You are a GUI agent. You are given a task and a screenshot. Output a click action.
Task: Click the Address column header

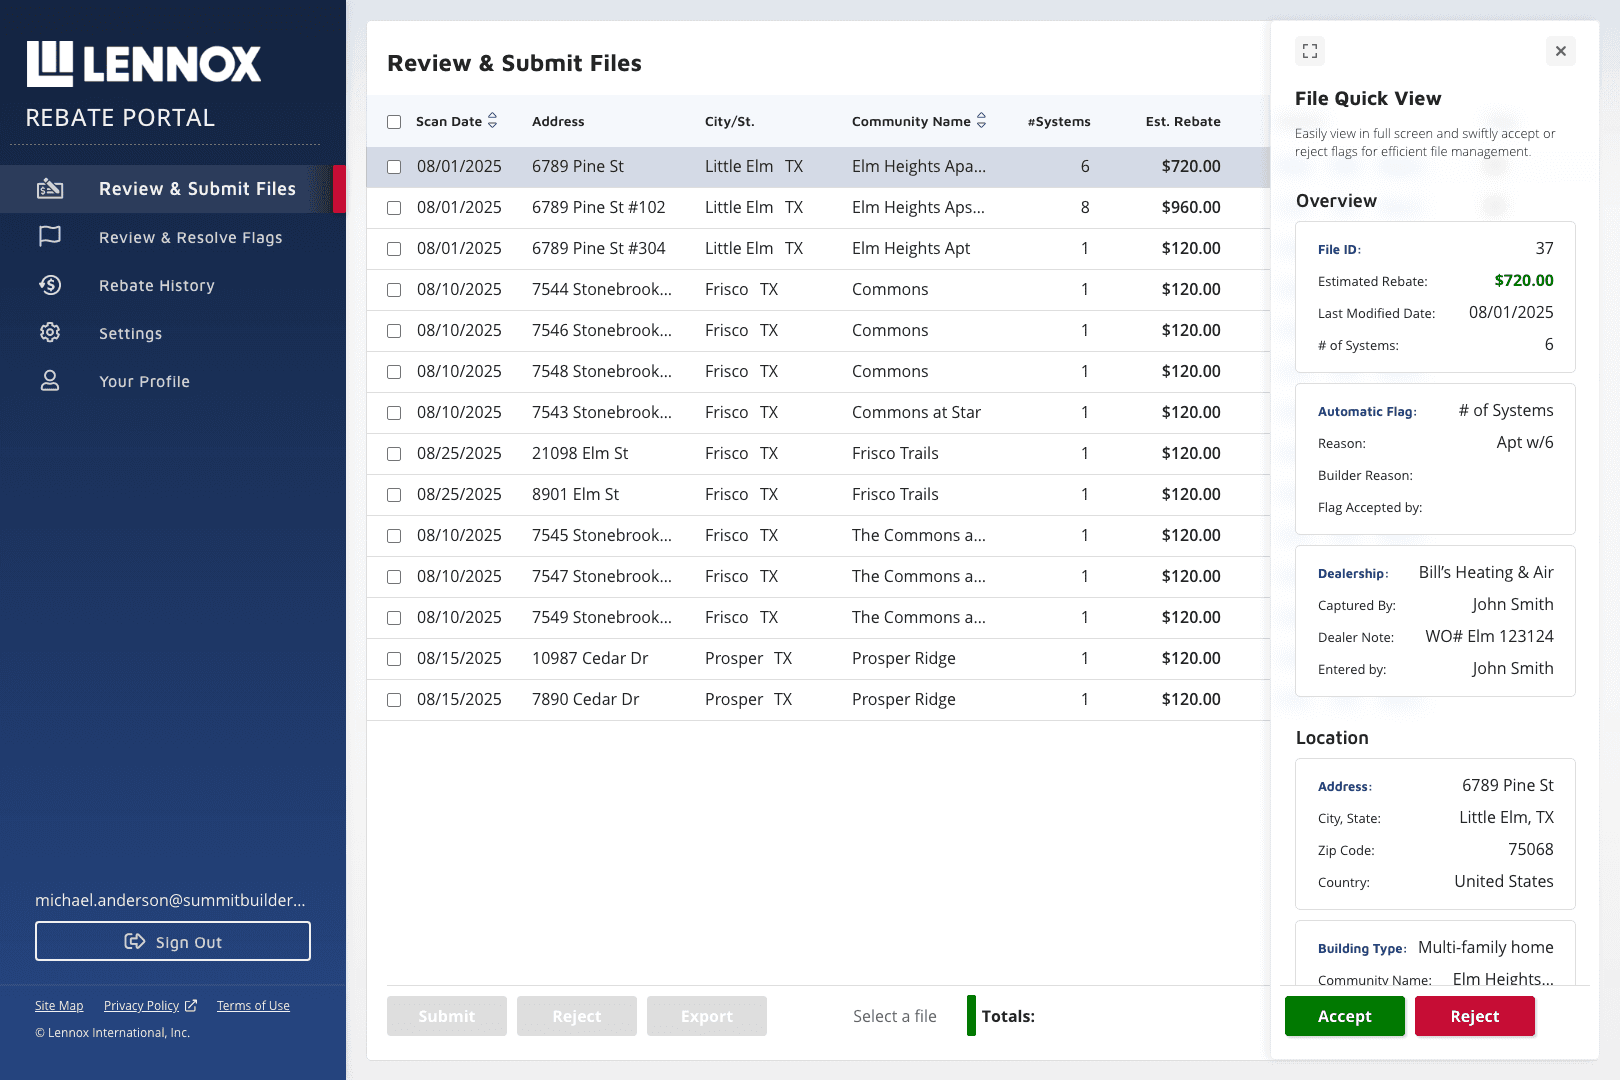click(x=558, y=121)
